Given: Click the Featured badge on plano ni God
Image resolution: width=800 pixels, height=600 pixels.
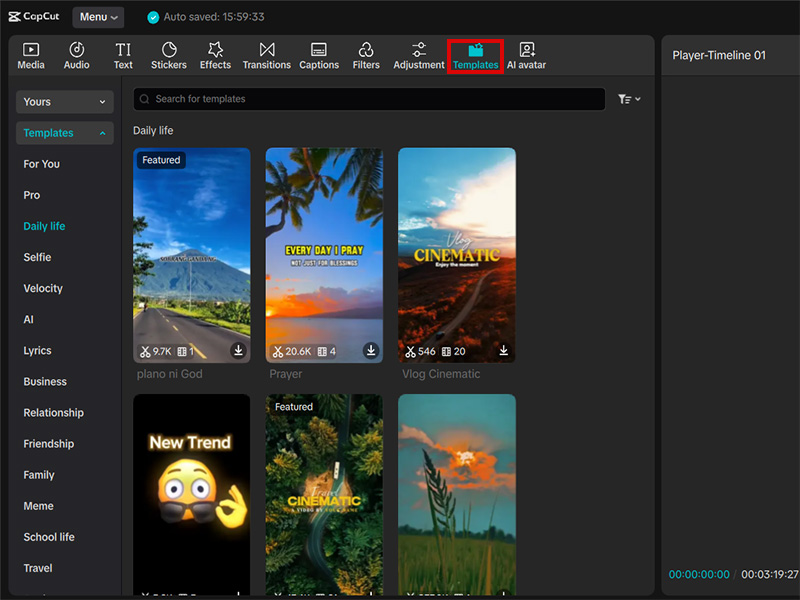Looking at the screenshot, I should (x=161, y=160).
